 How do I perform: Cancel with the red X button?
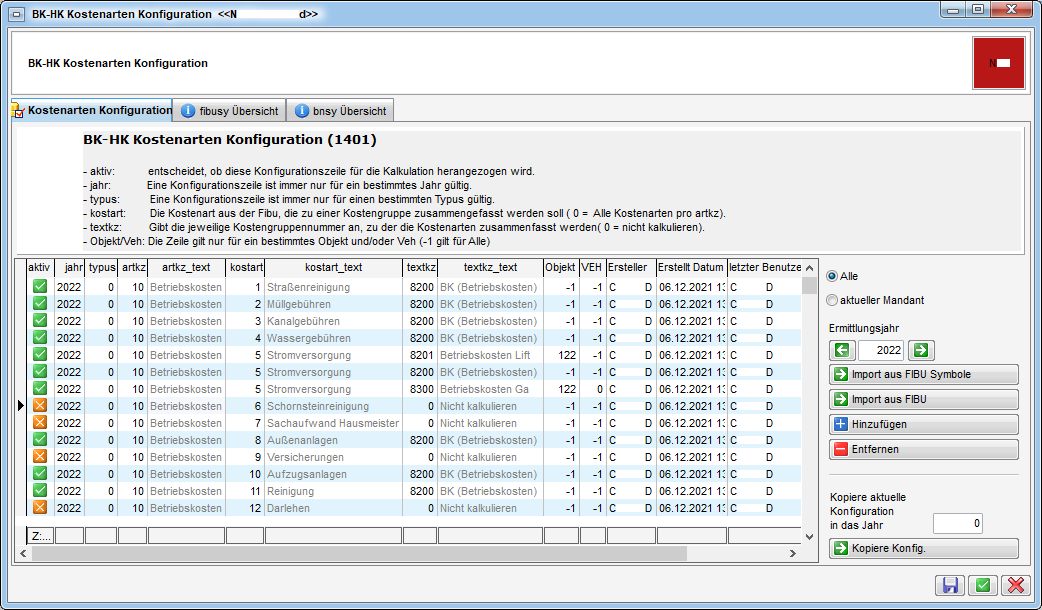[x=1015, y=585]
